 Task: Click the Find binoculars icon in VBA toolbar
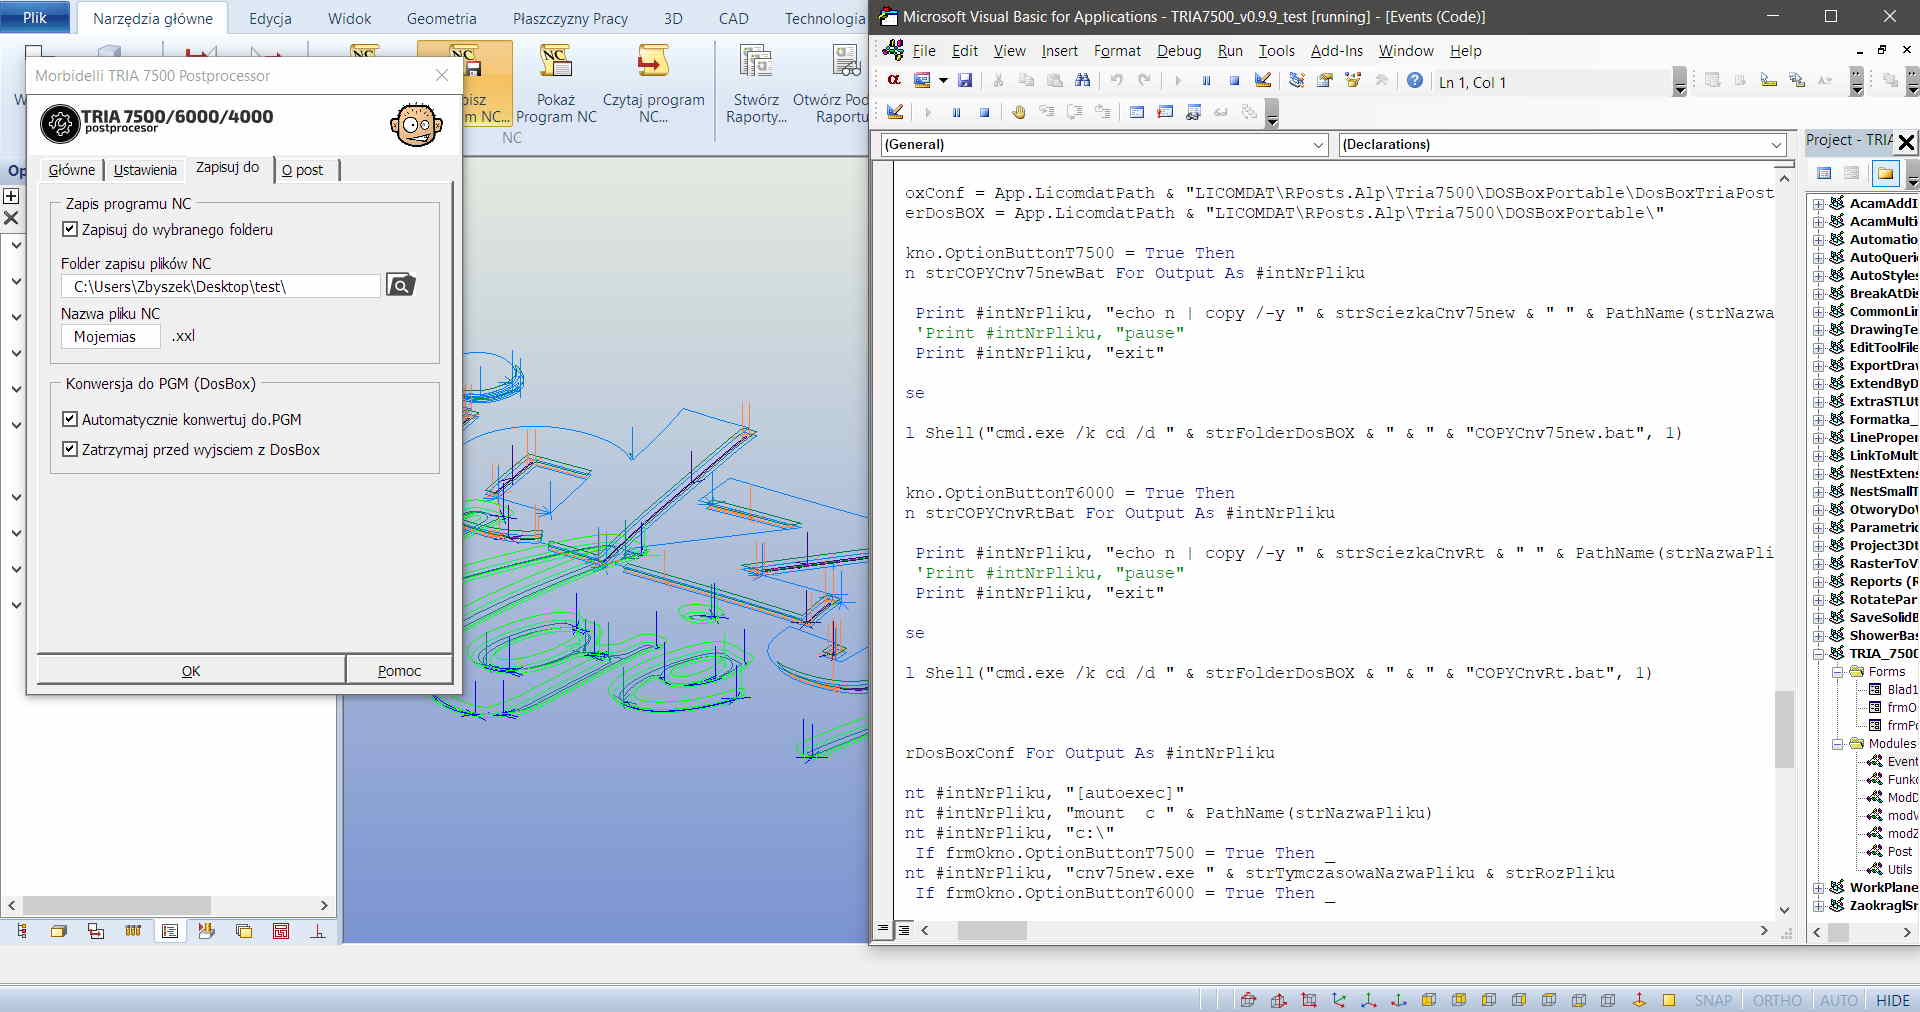point(1082,80)
